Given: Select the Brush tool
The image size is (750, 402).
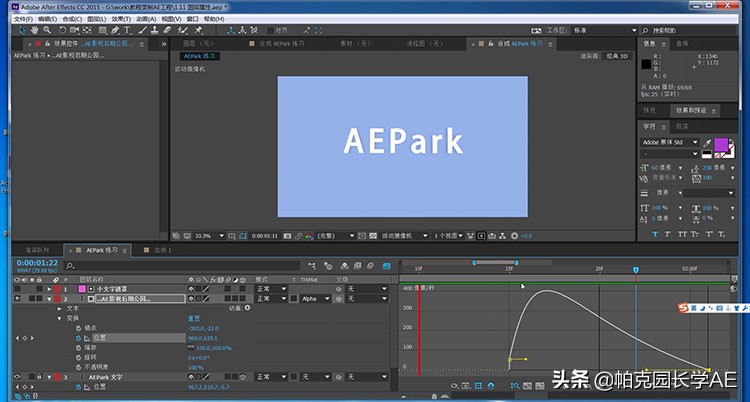Looking at the screenshot, I should [143, 30].
